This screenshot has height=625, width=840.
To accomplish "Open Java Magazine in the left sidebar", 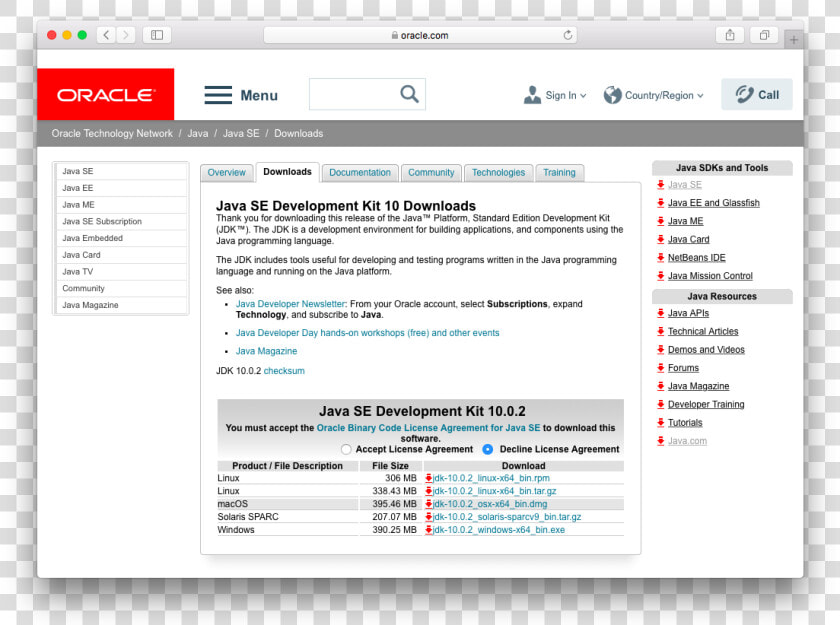I will tap(121, 305).
